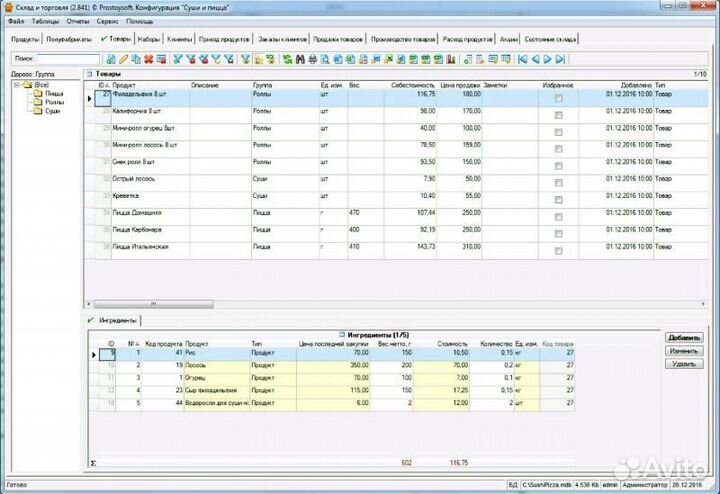Check Избранное box for Креветка row
This screenshot has width=720, height=494.
[x=558, y=197]
